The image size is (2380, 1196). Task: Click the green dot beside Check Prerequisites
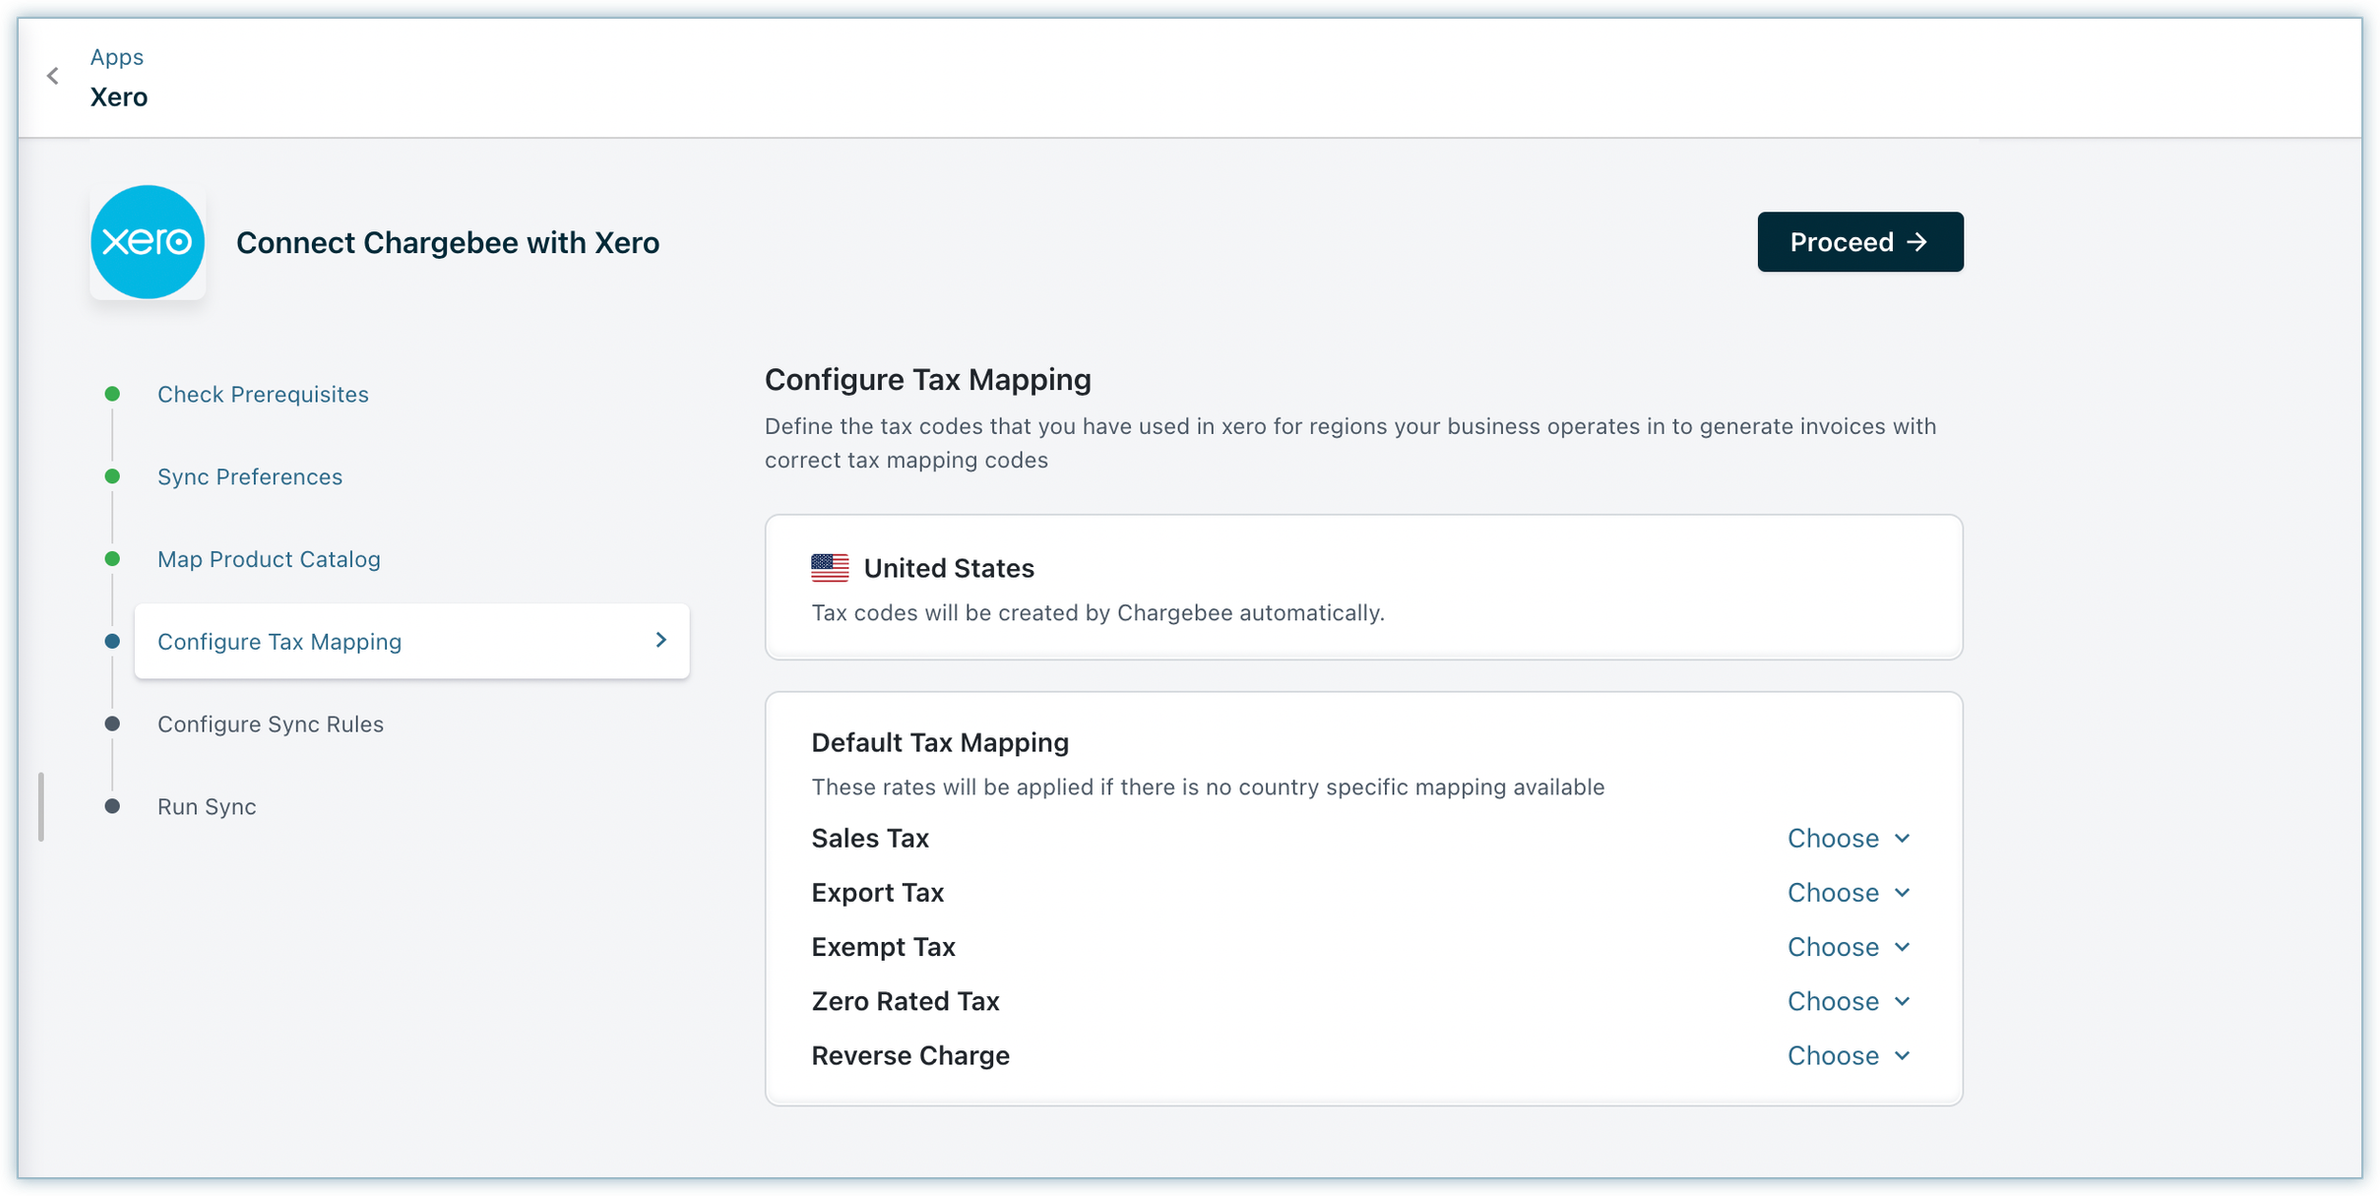[112, 394]
